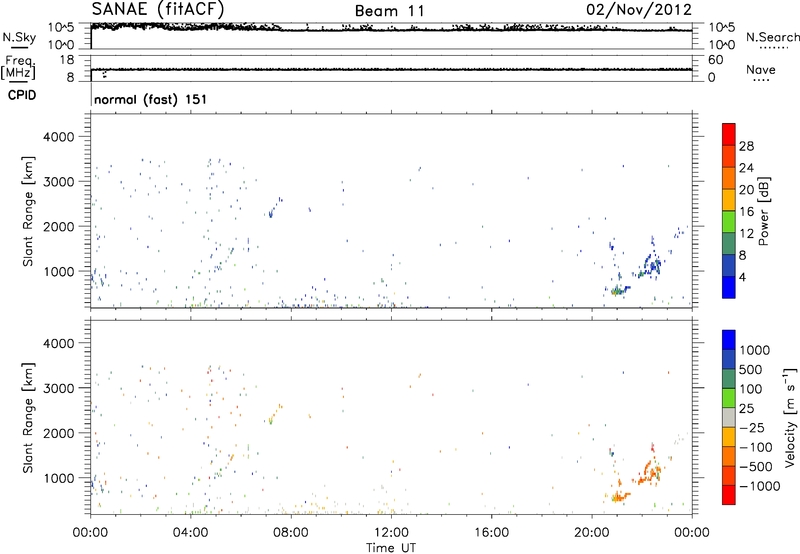Select the N.Search legend label
Image resolution: width=800 pixels, height=554 pixels.
(772, 37)
